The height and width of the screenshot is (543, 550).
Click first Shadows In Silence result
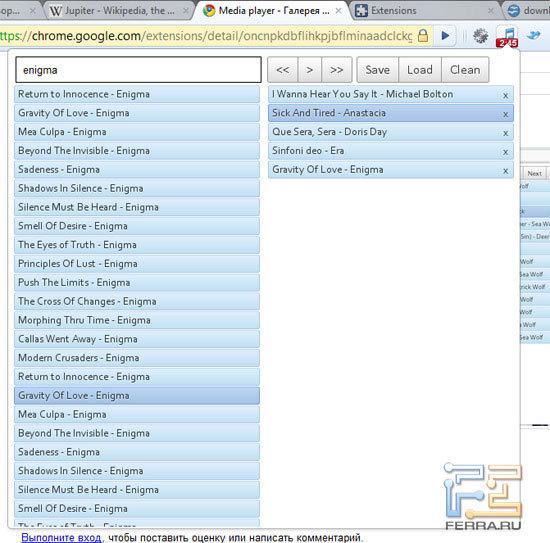pyautogui.click(x=137, y=188)
